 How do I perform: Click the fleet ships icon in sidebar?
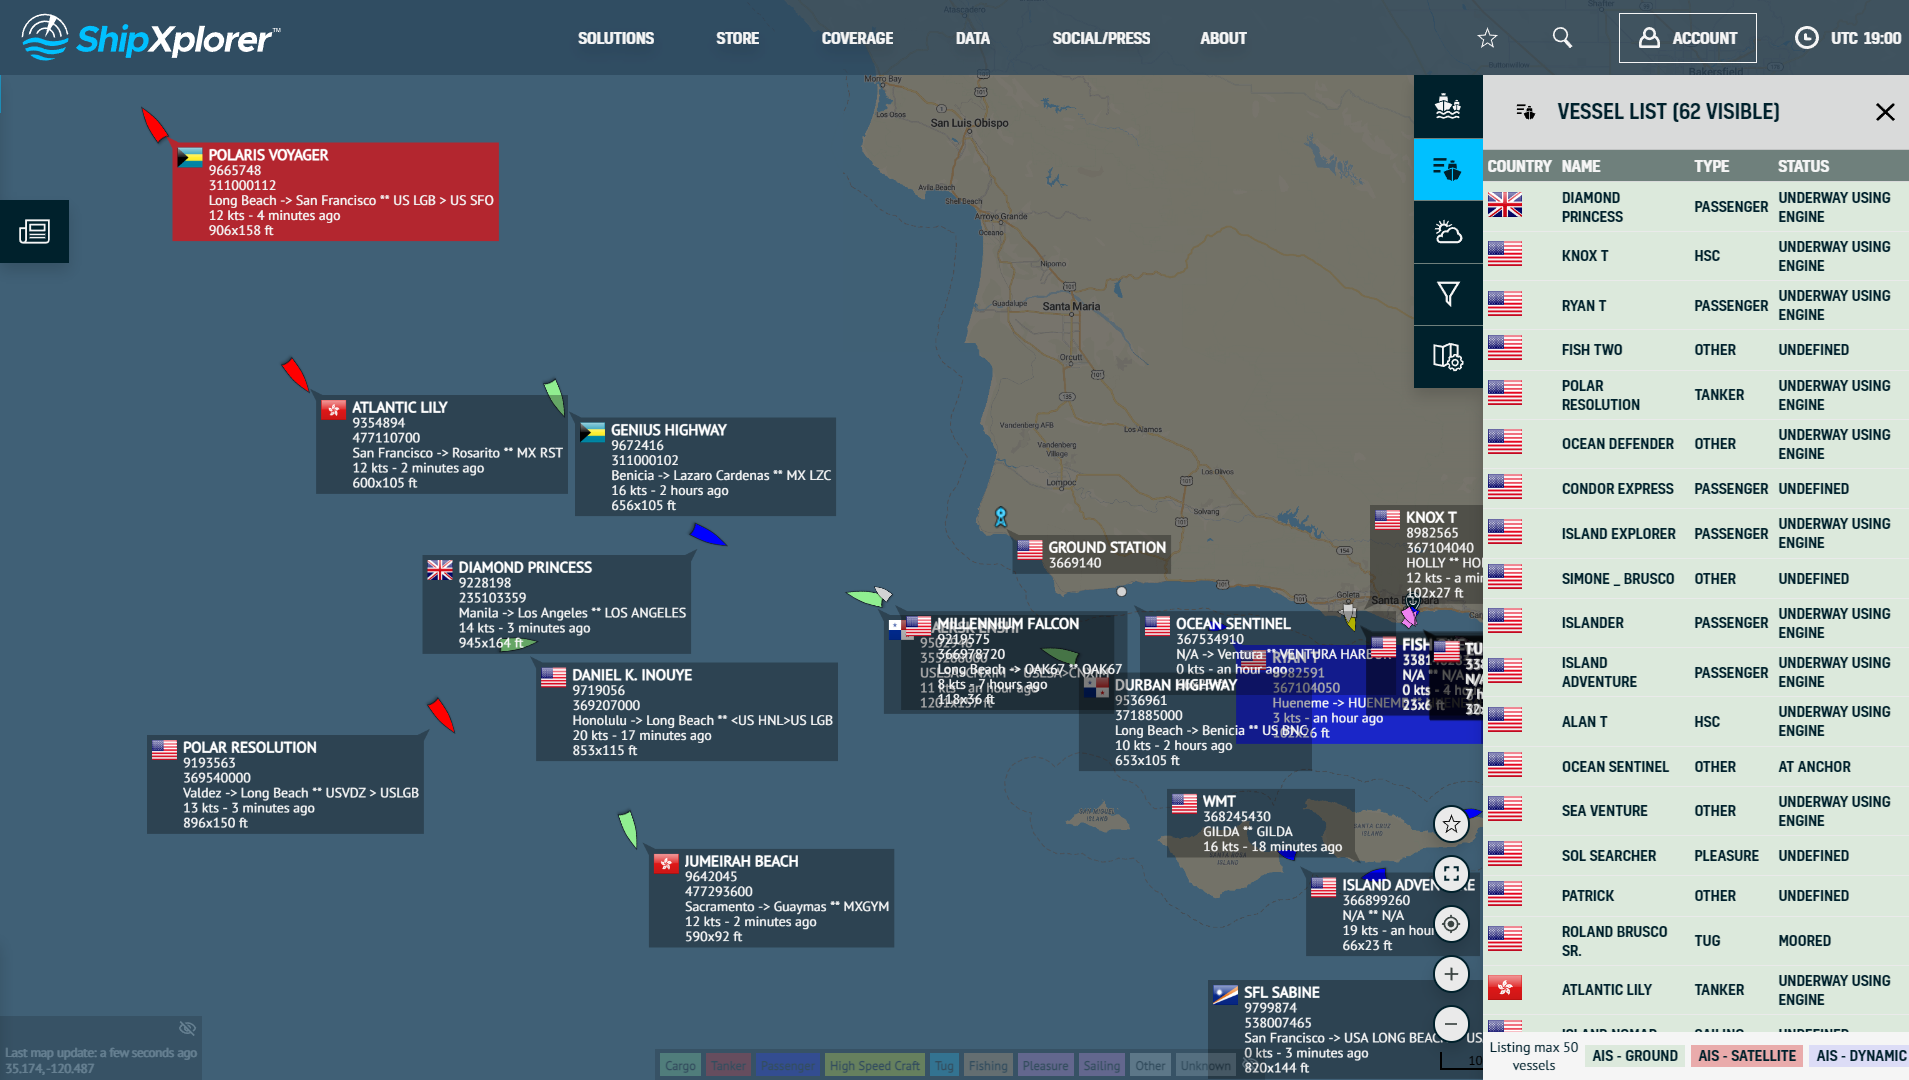click(x=1448, y=106)
